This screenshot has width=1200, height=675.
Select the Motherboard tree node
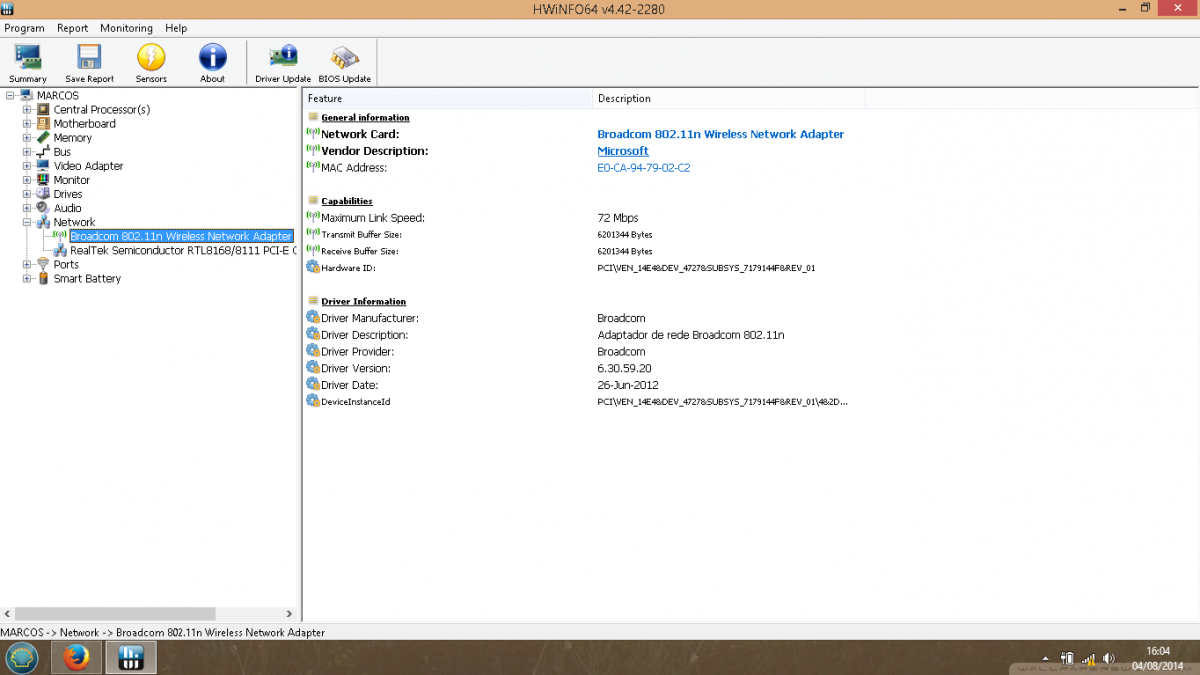(85, 124)
